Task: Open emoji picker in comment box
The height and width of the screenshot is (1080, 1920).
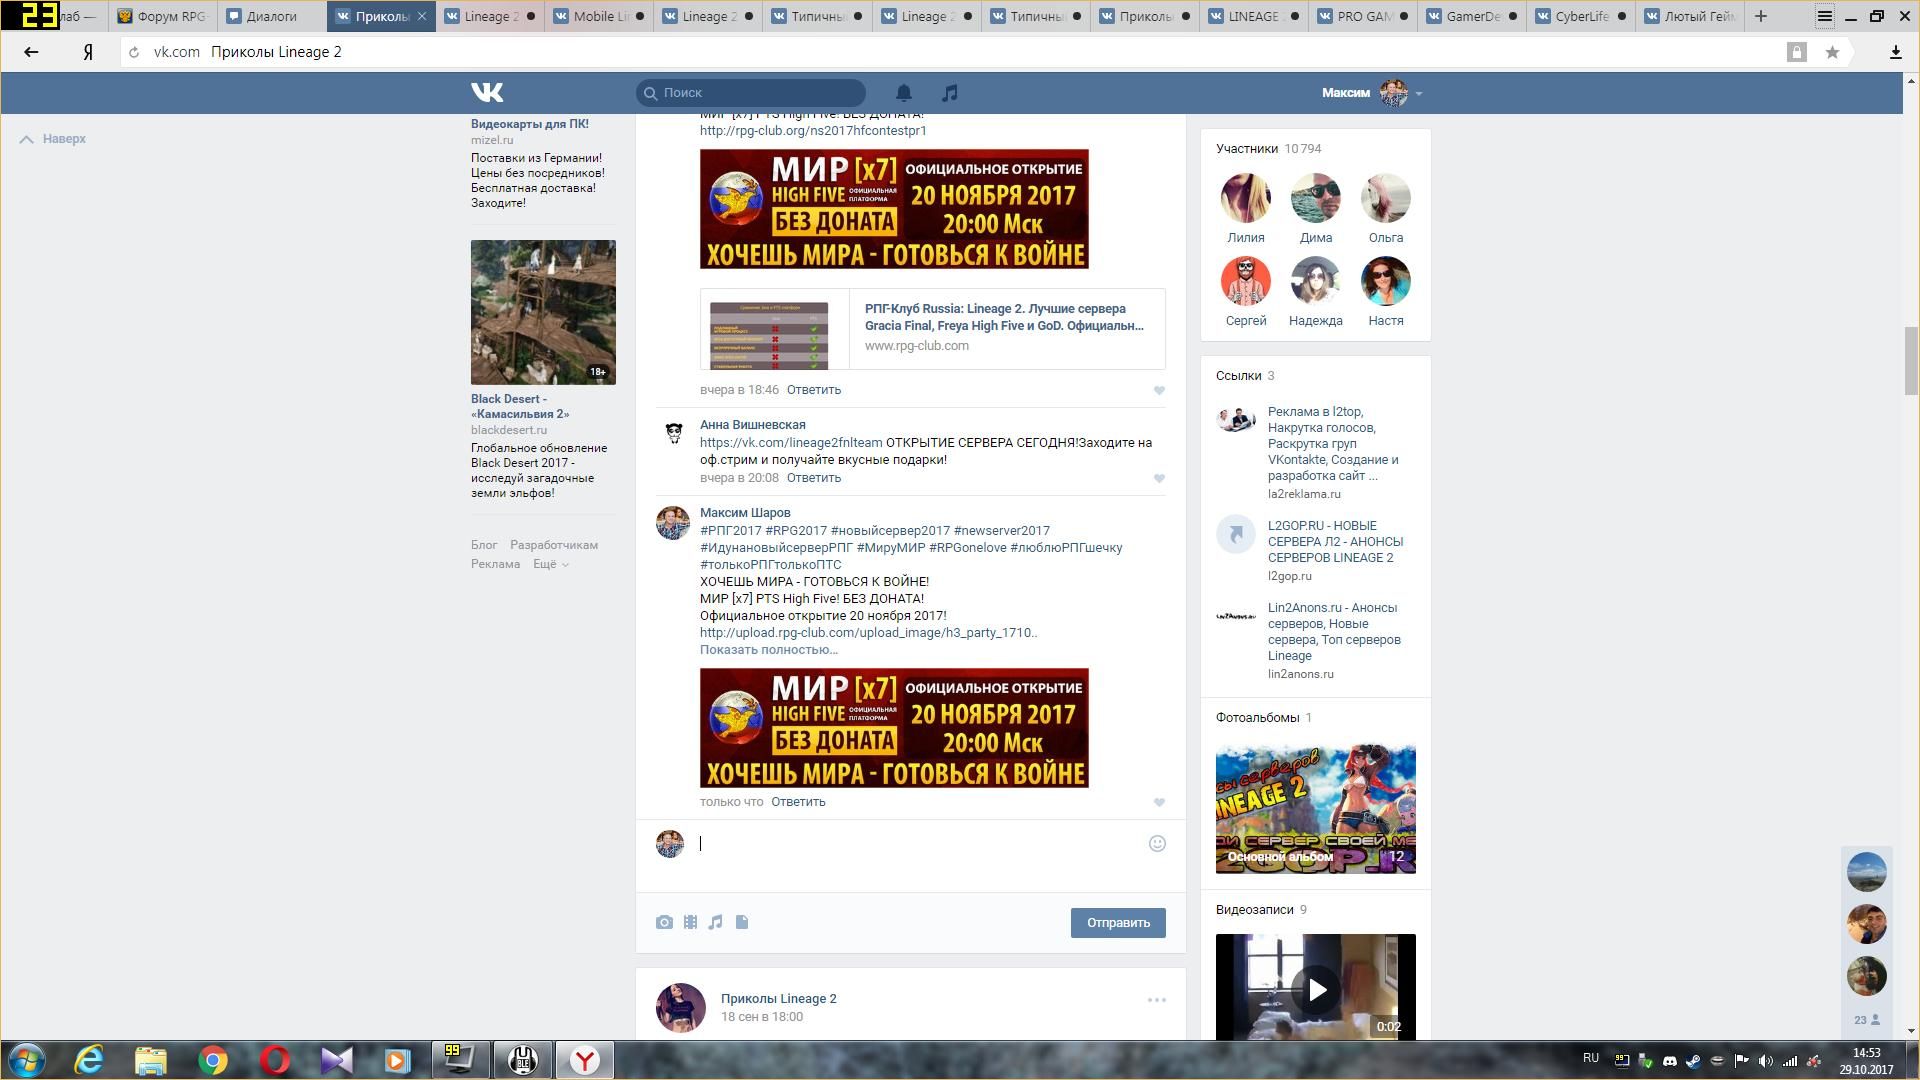Action: 1157,844
